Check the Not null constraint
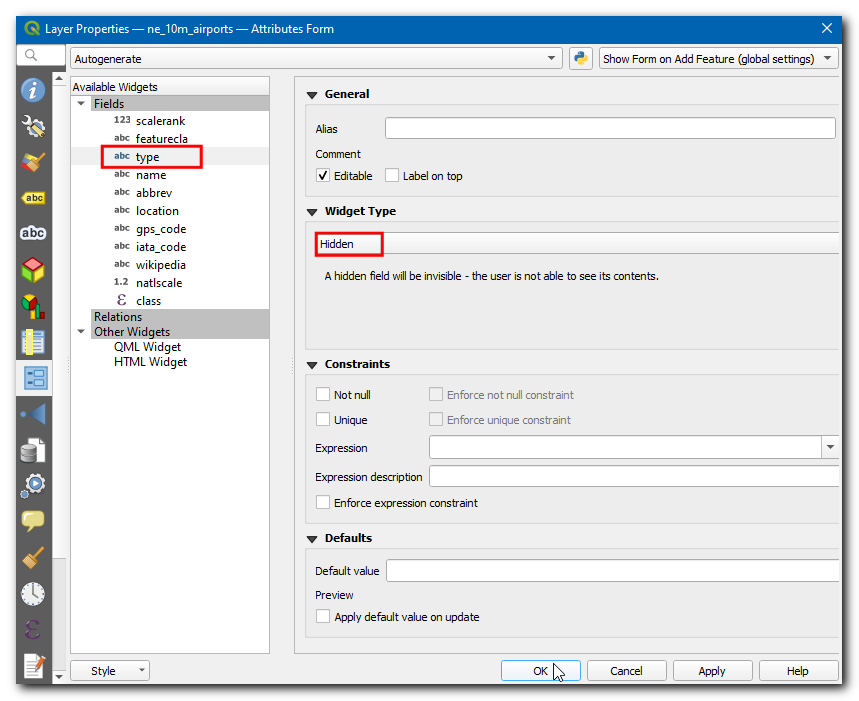Image resolution: width=859 pixels, height=701 pixels. coord(323,395)
